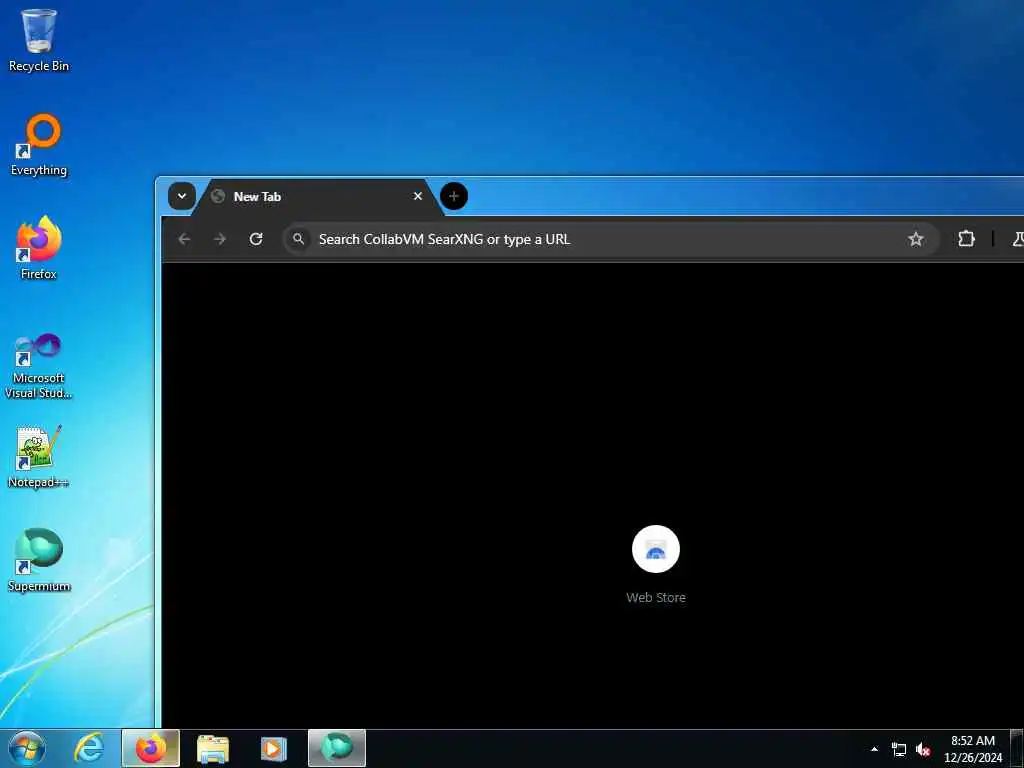Show hidden system tray icons
Viewport: 1024px width, 768px height.
[874, 749]
